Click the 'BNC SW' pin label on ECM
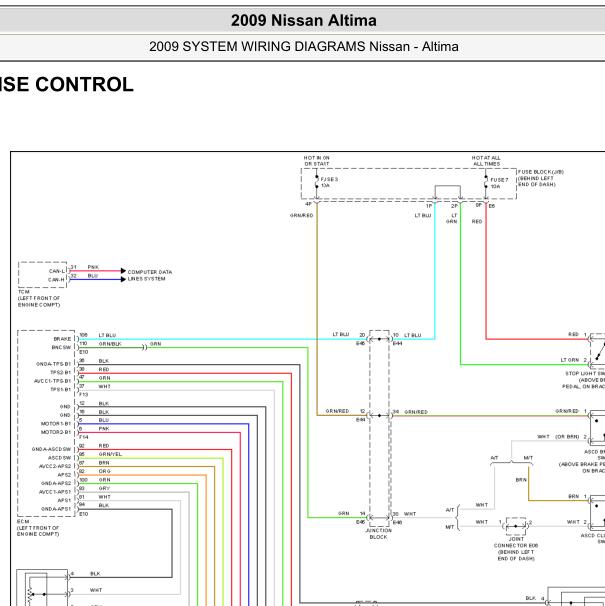 click(61, 347)
